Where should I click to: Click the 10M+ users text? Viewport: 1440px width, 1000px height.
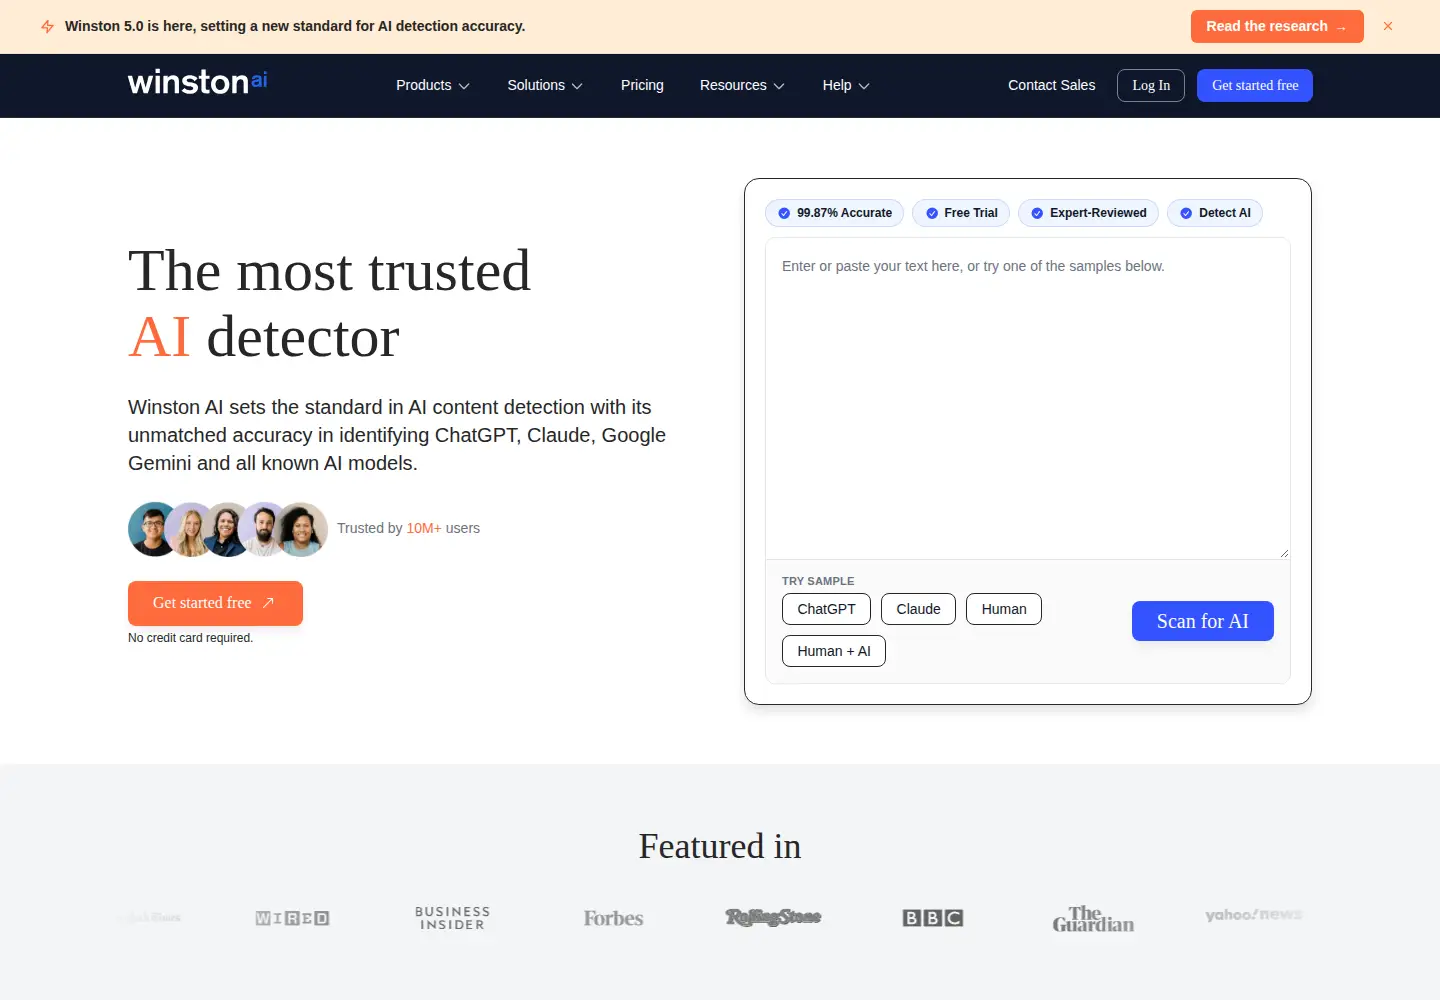pos(443,529)
